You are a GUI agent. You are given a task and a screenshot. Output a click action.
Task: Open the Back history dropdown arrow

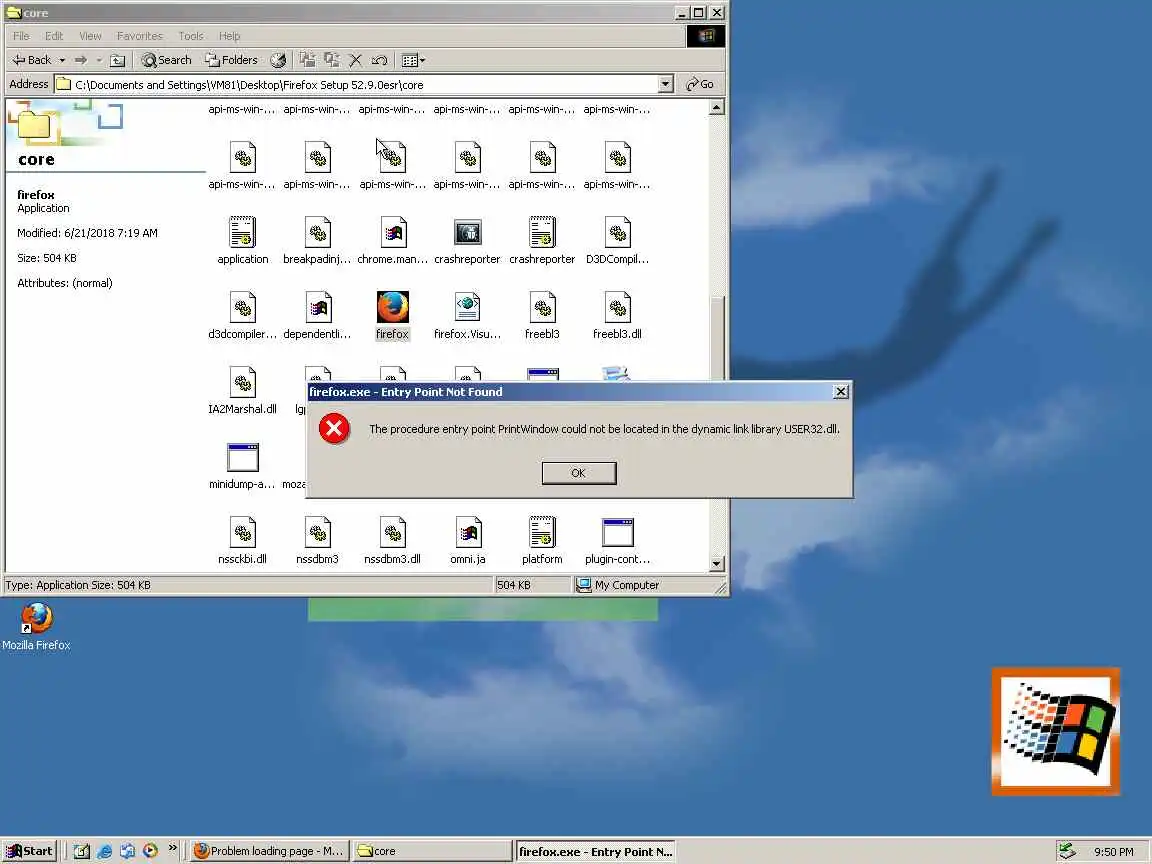[62, 60]
